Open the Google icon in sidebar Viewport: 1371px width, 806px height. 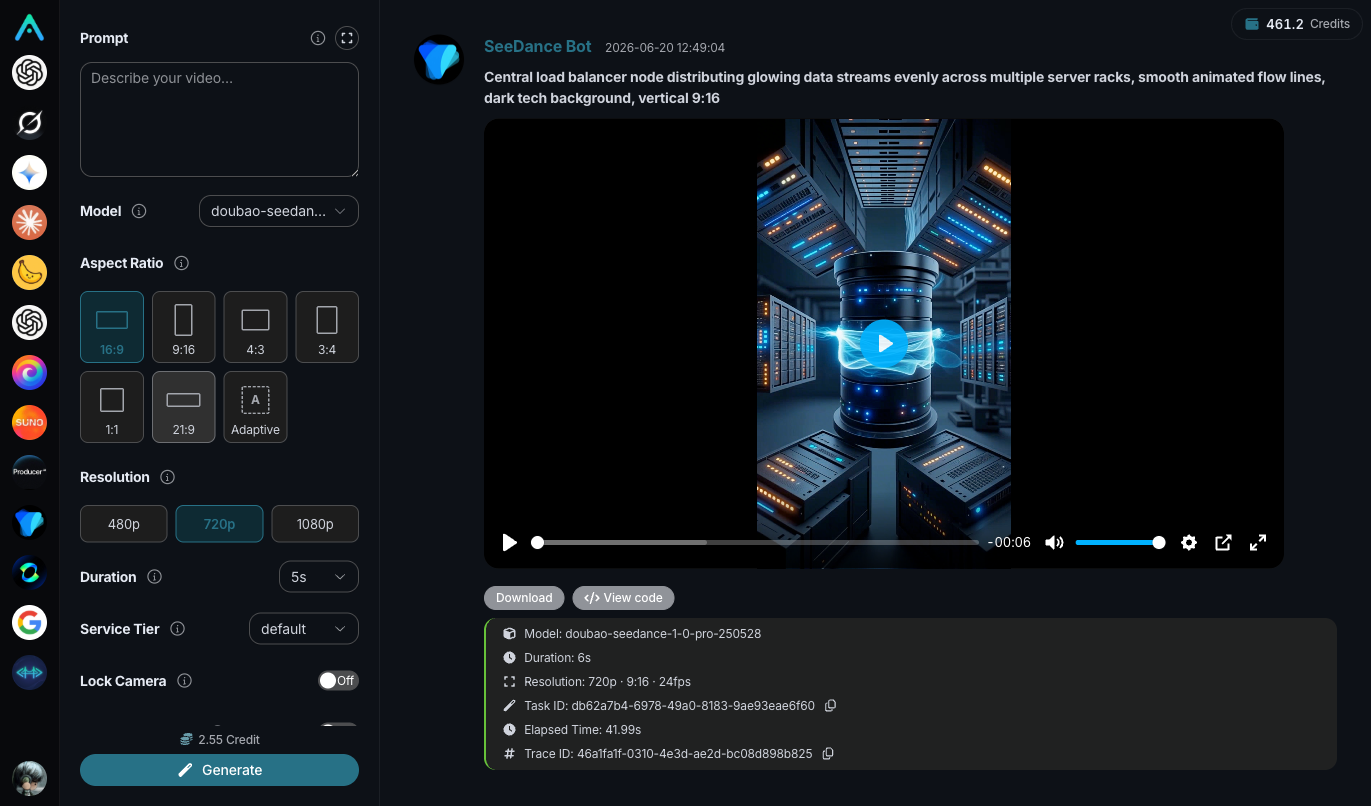click(29, 622)
